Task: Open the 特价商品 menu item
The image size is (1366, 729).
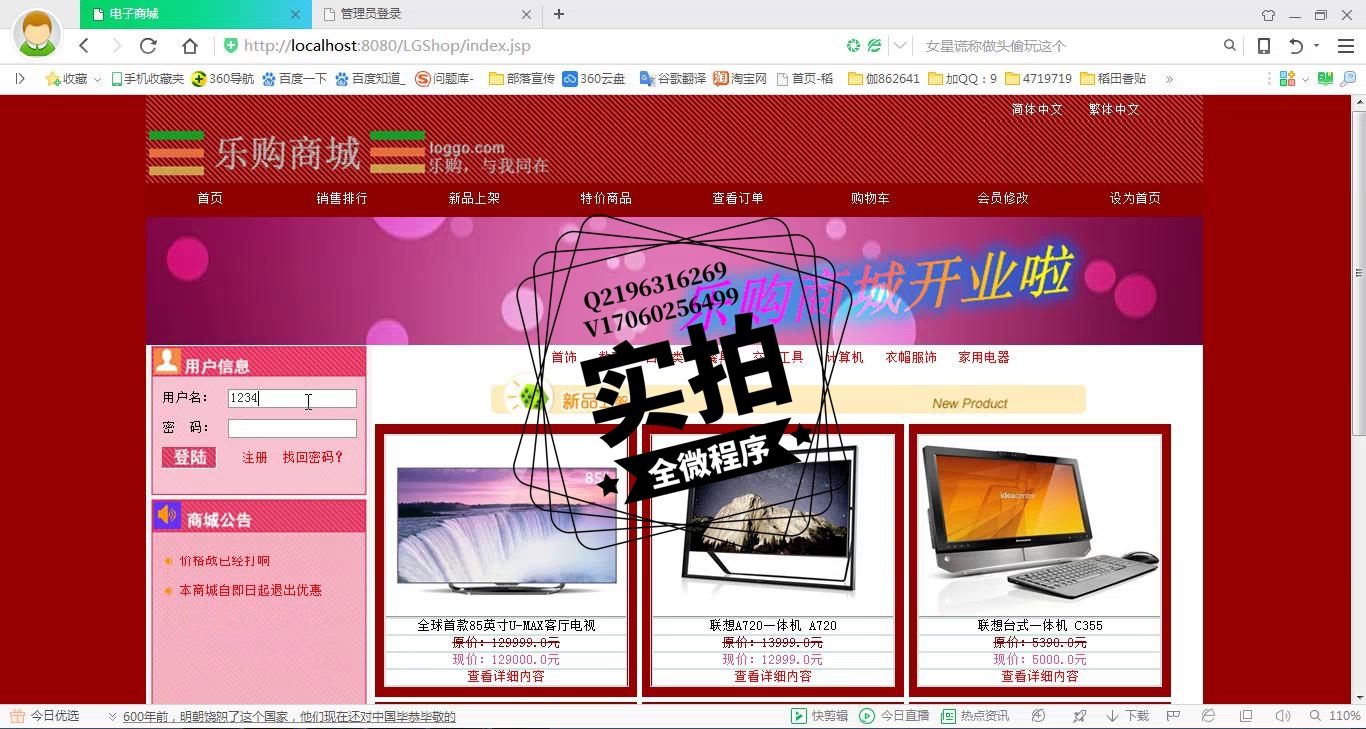Action: click(606, 198)
